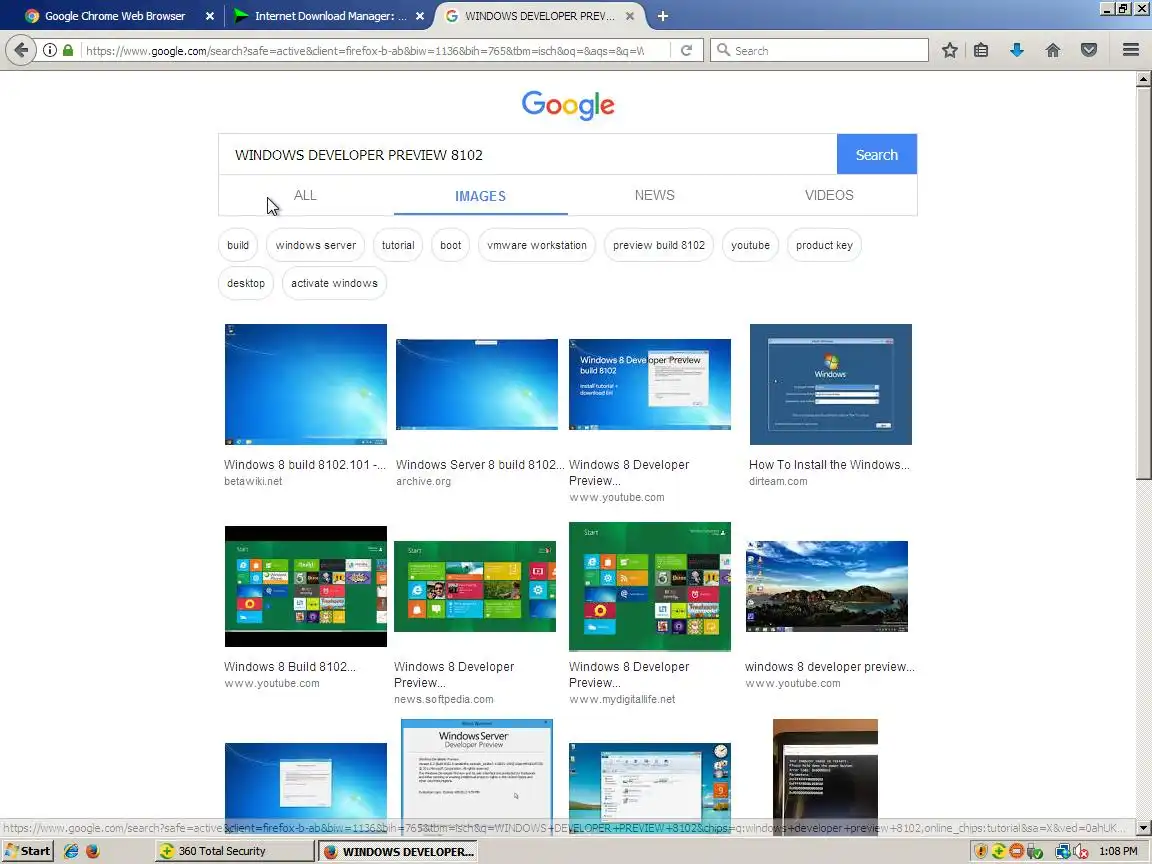Filter by the 'vmware workstation' chip
The height and width of the screenshot is (864, 1152).
537,245
